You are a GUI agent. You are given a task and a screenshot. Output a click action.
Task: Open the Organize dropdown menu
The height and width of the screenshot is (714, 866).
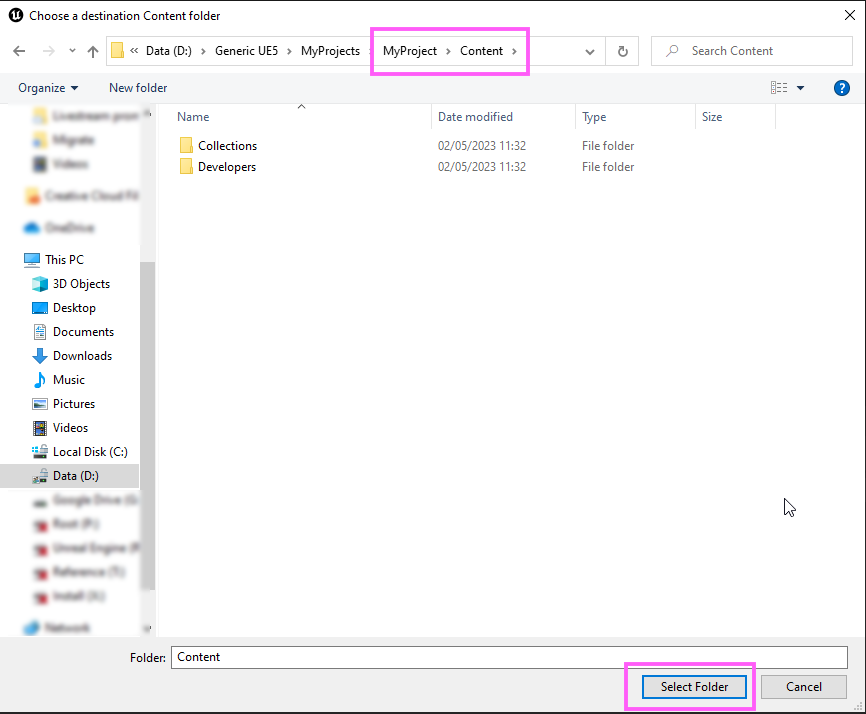coord(48,88)
